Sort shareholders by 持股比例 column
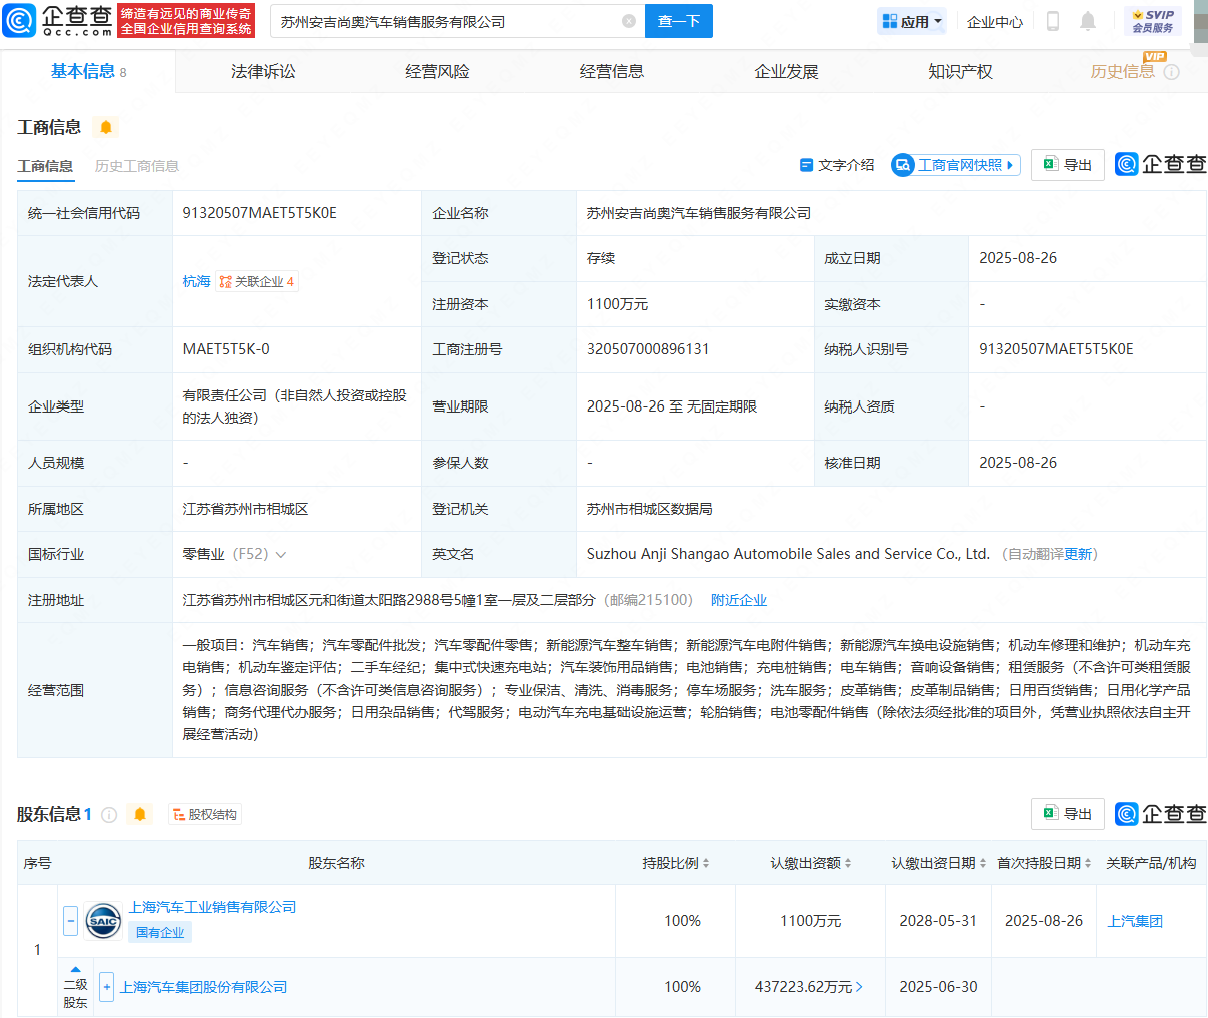Image resolution: width=1208 pixels, height=1018 pixels. (676, 863)
